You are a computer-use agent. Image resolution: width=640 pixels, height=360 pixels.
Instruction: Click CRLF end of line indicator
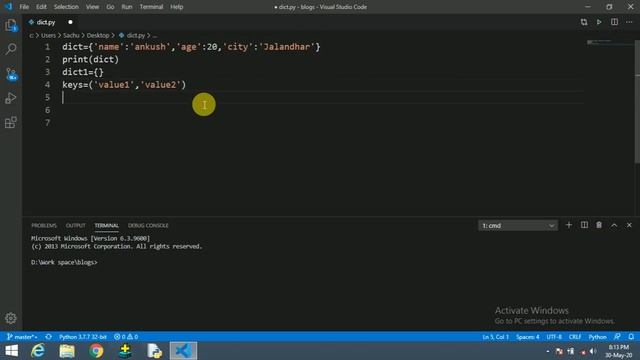tap(575, 337)
